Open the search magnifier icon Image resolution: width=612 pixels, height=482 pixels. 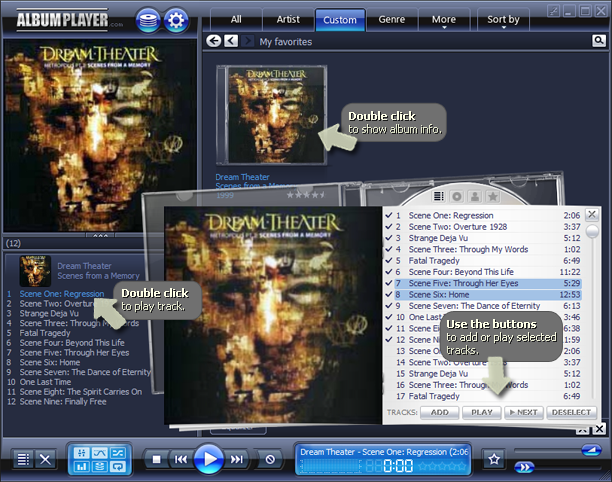point(599,40)
